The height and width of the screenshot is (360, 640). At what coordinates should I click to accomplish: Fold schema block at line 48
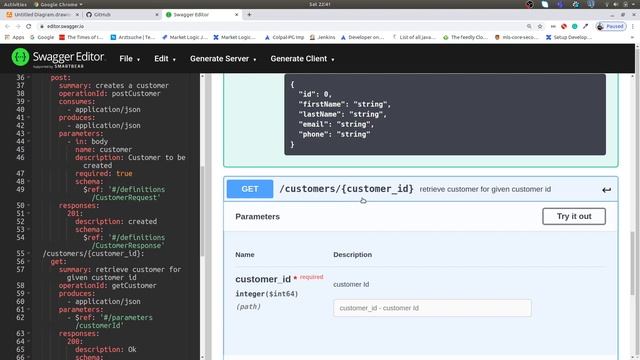pos(29,181)
